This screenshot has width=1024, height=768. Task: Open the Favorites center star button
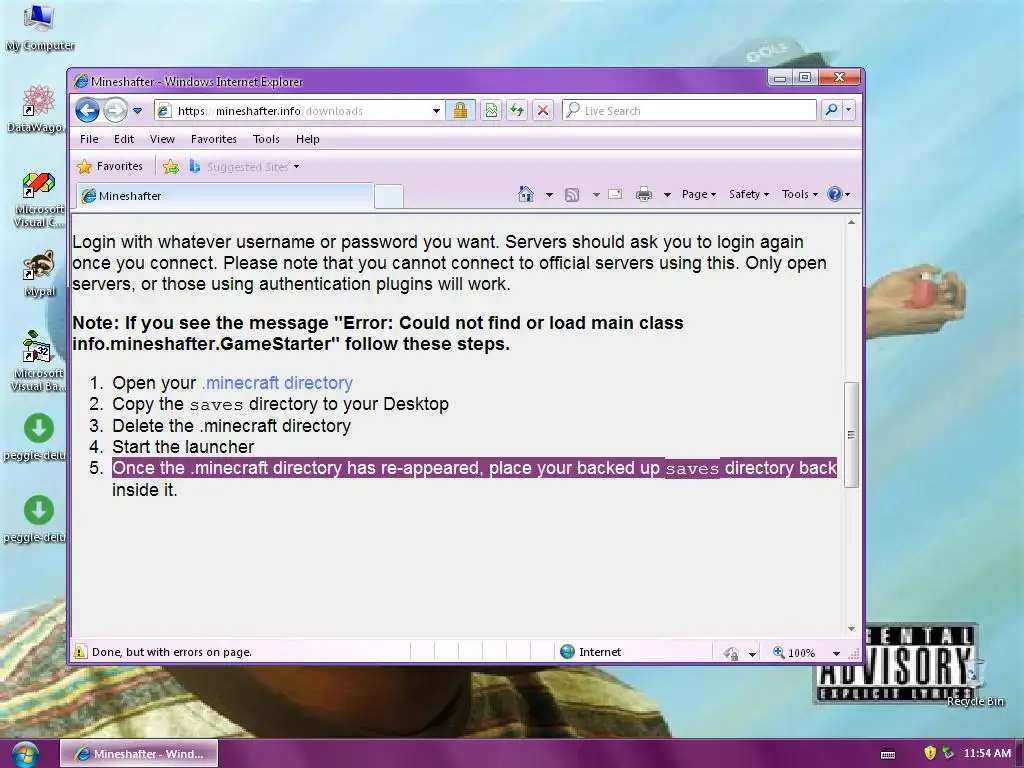pos(110,167)
